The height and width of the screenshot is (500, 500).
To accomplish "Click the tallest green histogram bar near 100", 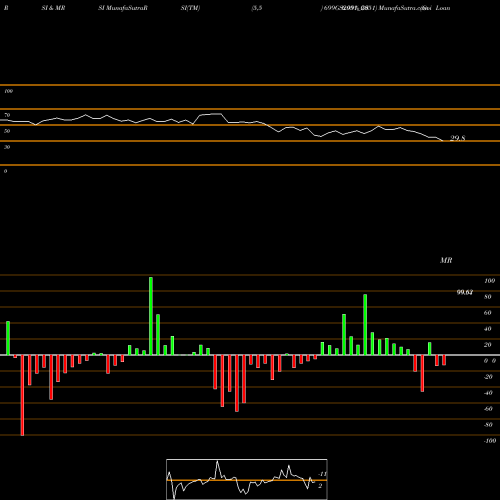I will 151,316.
